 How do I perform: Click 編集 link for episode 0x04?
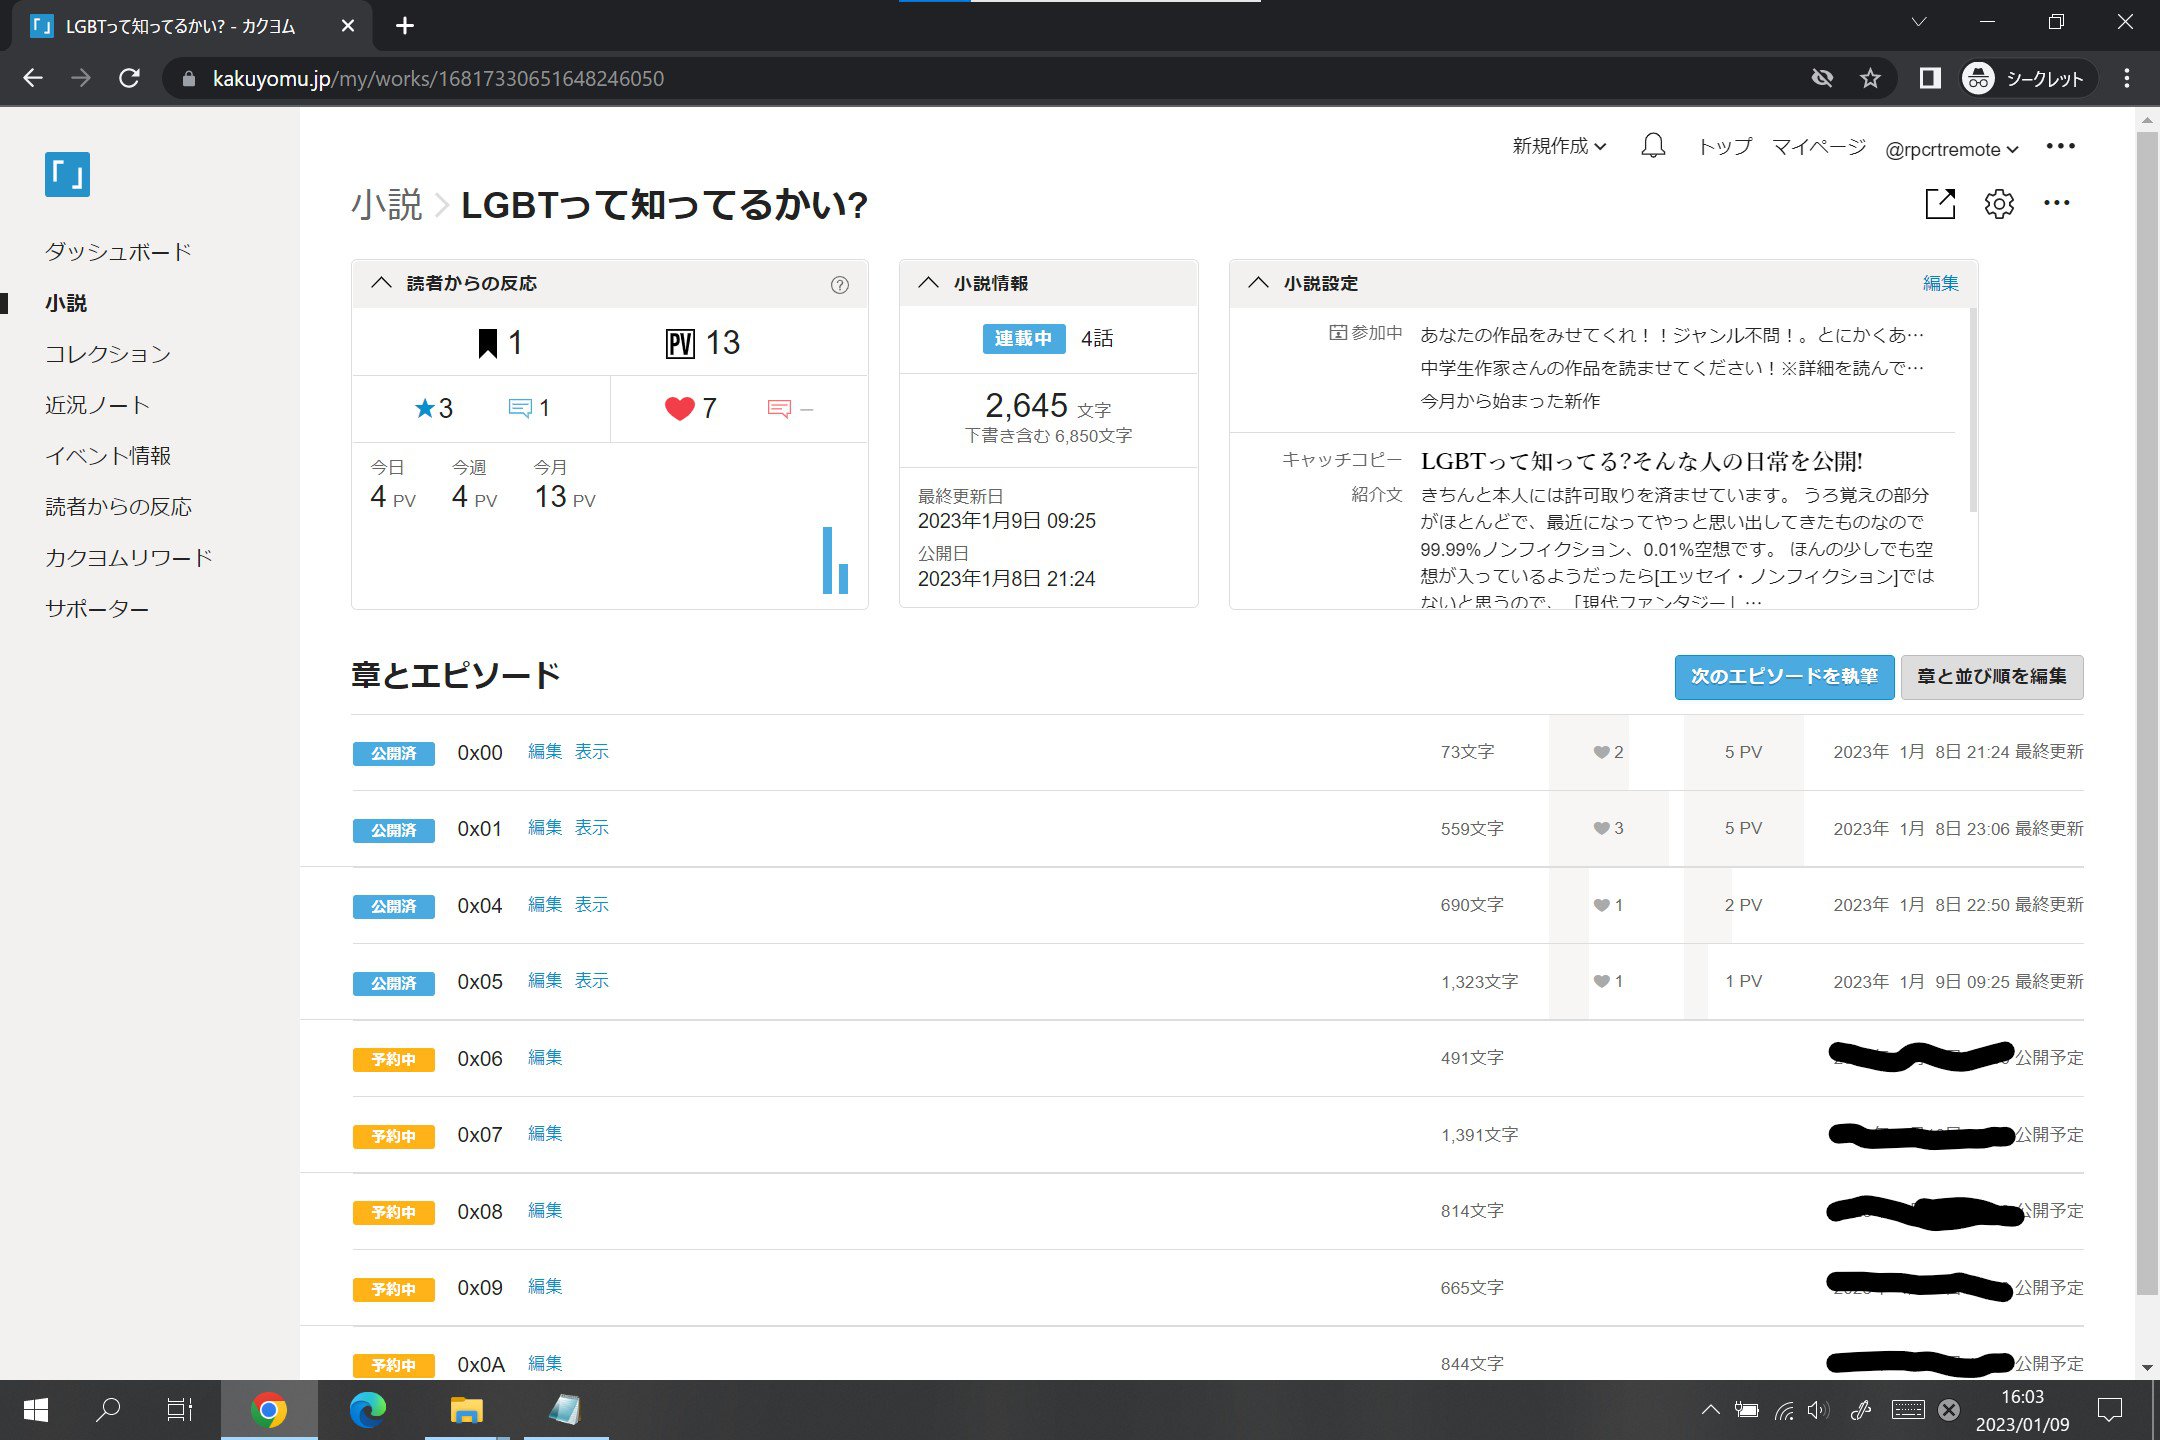point(544,904)
